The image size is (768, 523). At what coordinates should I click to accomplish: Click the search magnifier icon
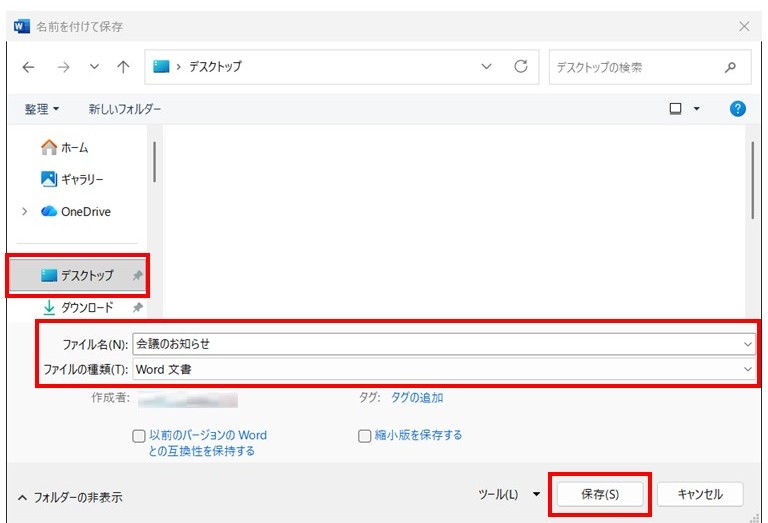point(730,67)
